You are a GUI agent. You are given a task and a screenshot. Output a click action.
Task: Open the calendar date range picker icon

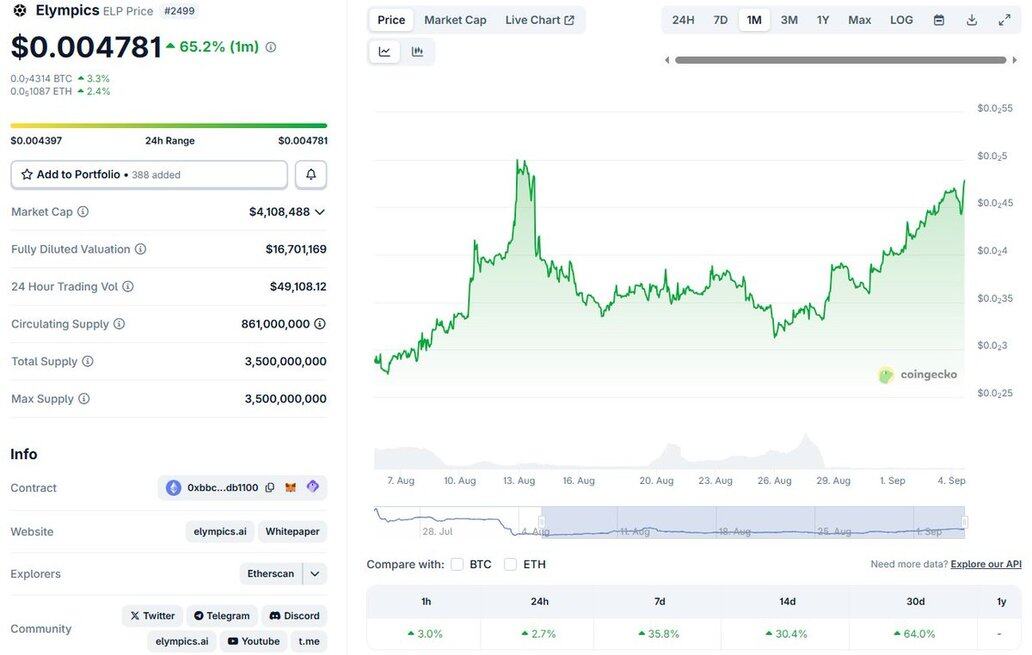tap(939, 20)
